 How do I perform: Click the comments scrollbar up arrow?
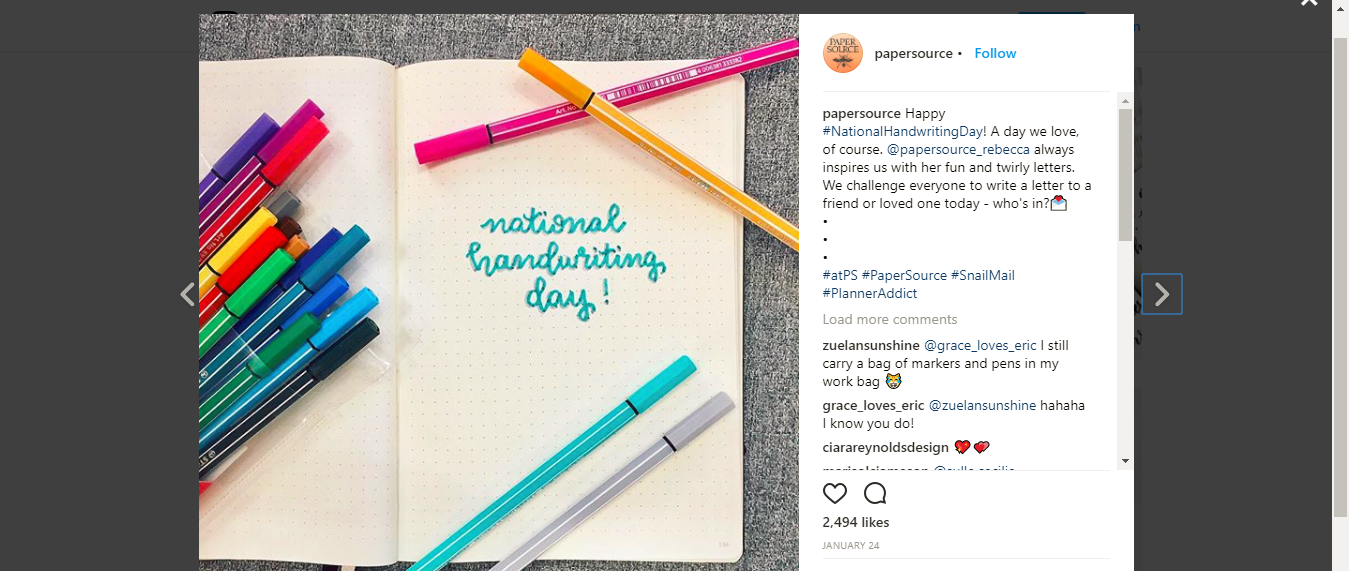1125,101
